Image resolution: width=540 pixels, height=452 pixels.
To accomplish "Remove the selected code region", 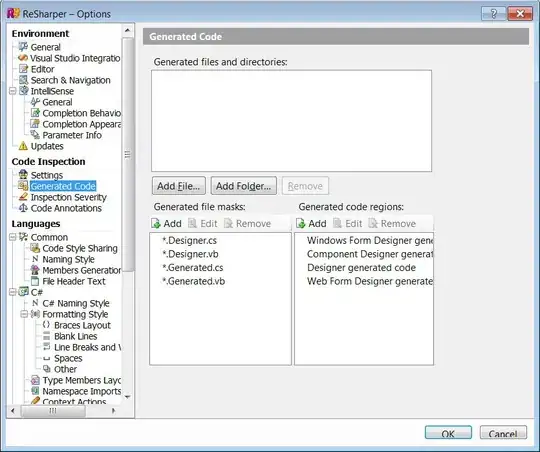I will (x=392, y=224).
